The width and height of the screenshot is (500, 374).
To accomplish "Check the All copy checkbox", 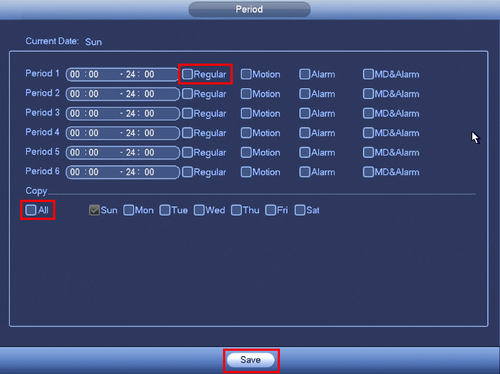I will click(31, 210).
